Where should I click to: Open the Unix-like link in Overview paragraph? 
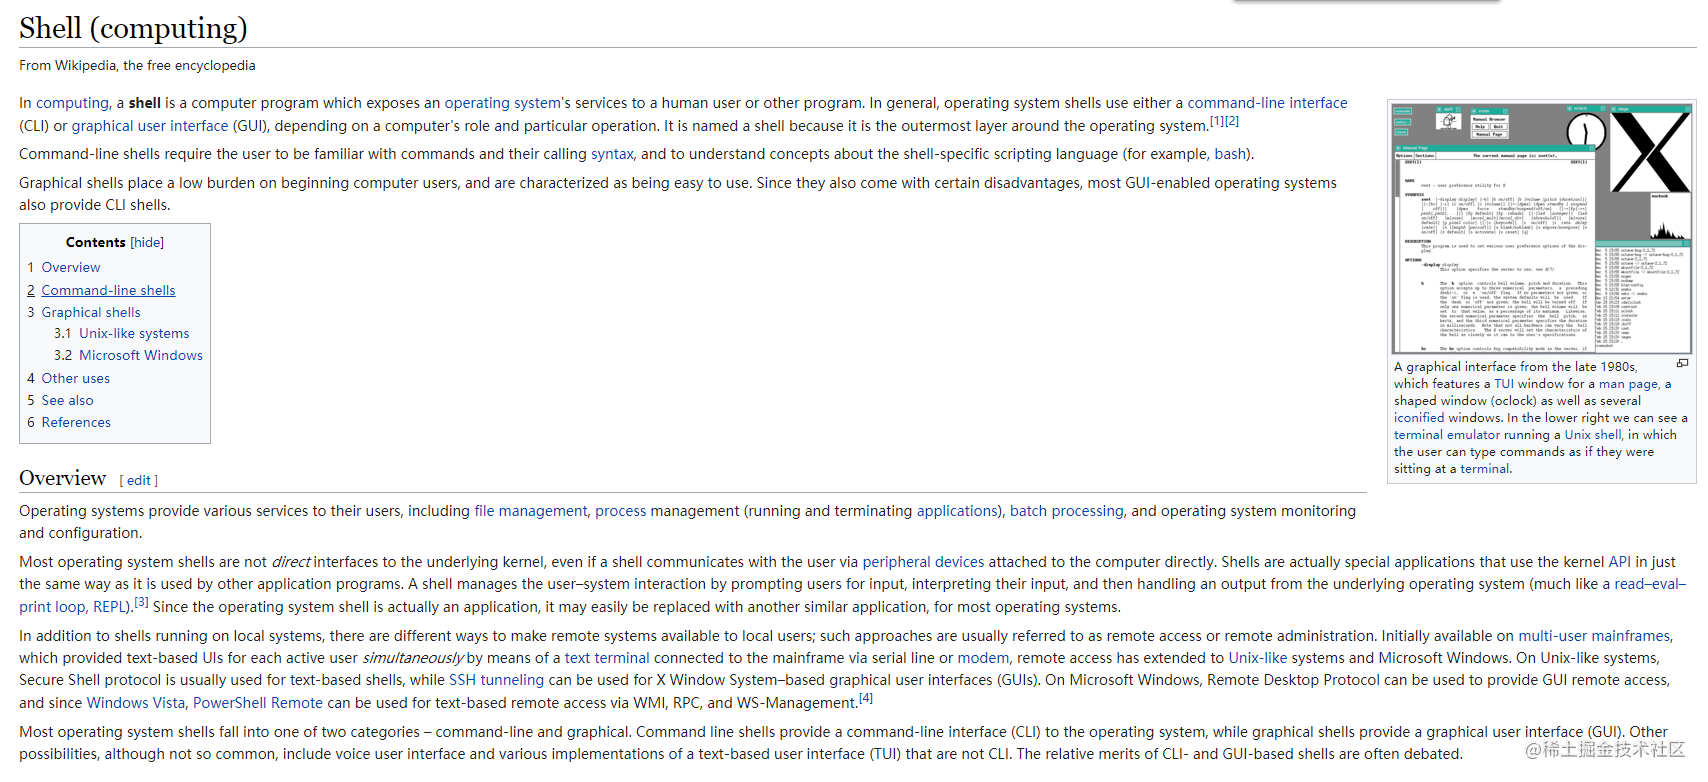pos(1258,658)
